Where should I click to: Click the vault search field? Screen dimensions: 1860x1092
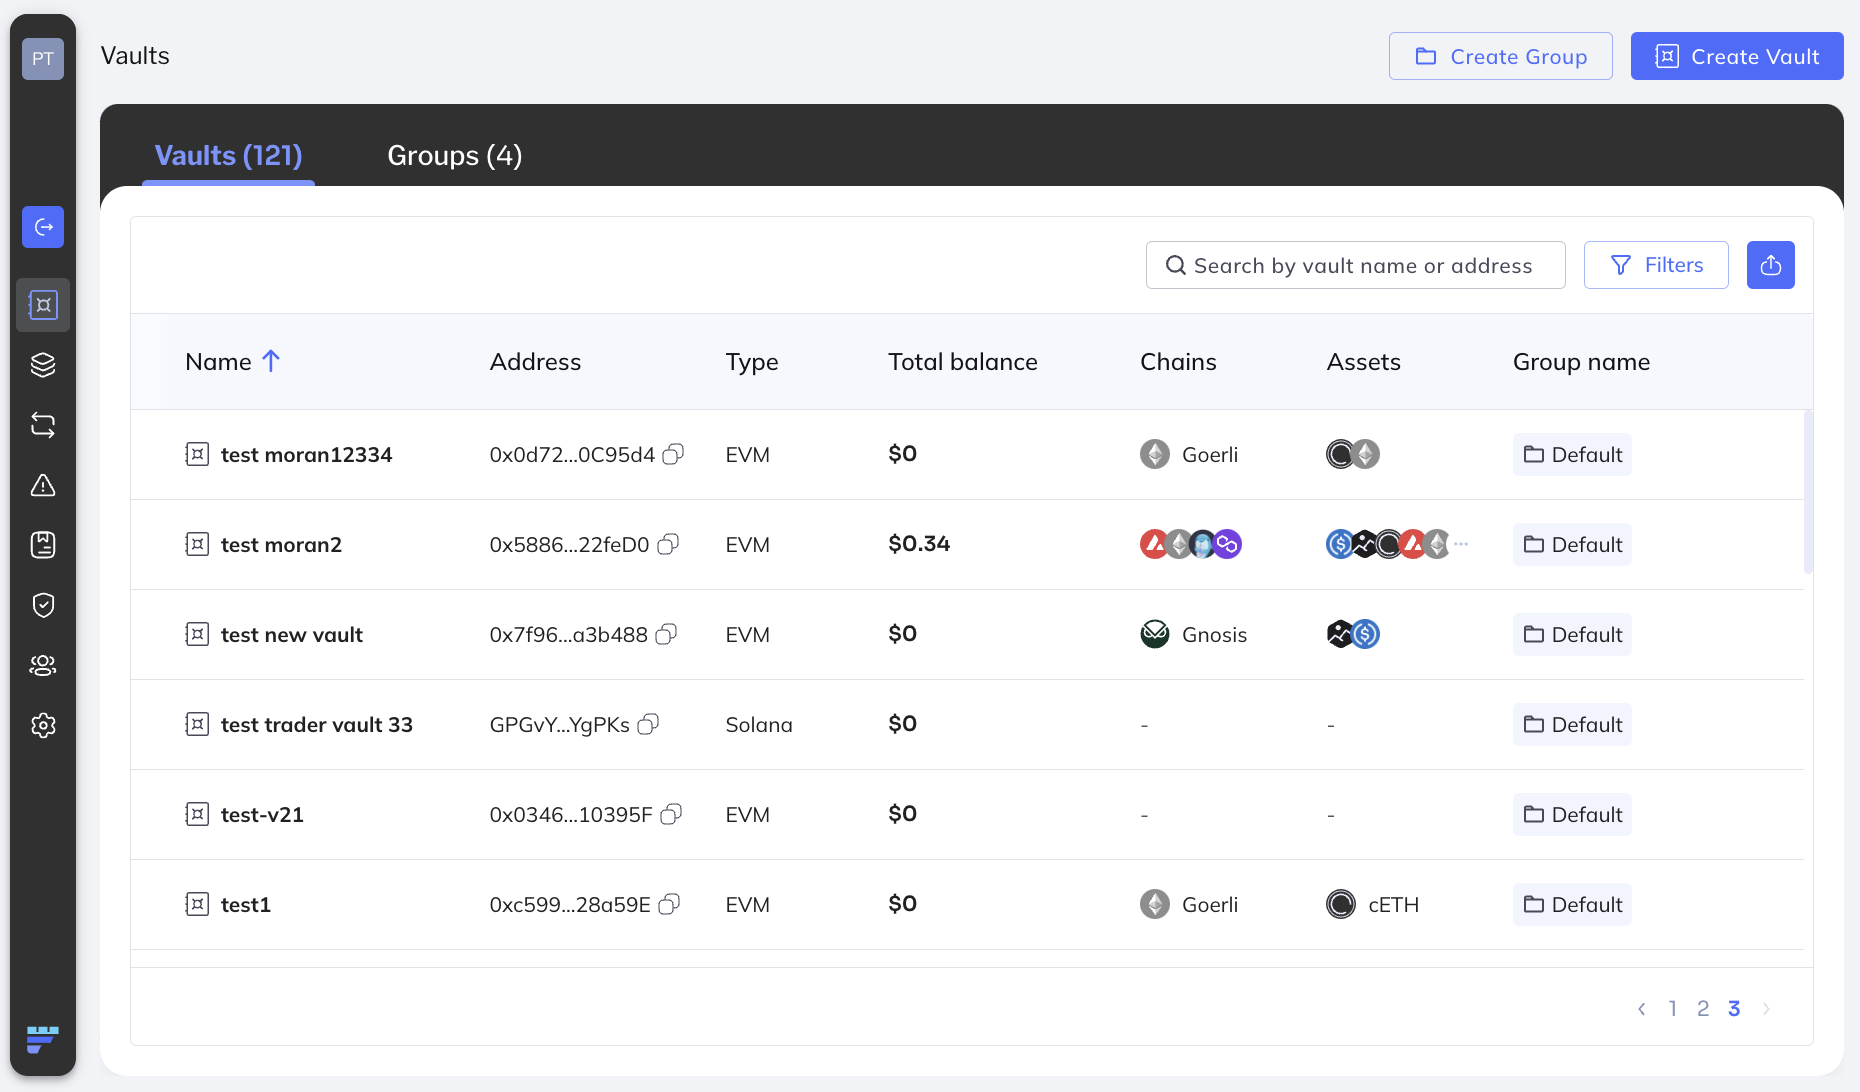1355,265
